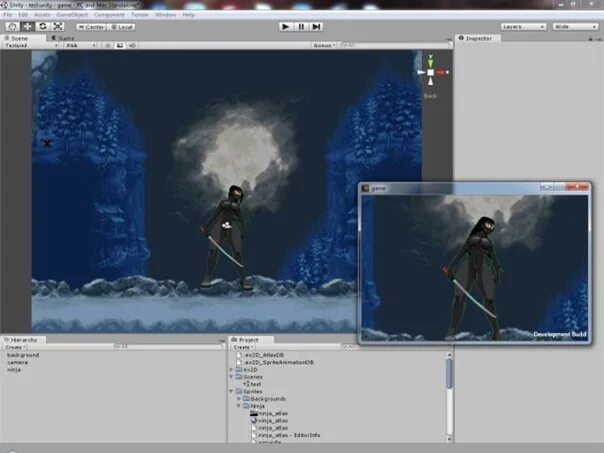
Task: Click the Project panel vertical scrollbar
Action: pos(449,374)
